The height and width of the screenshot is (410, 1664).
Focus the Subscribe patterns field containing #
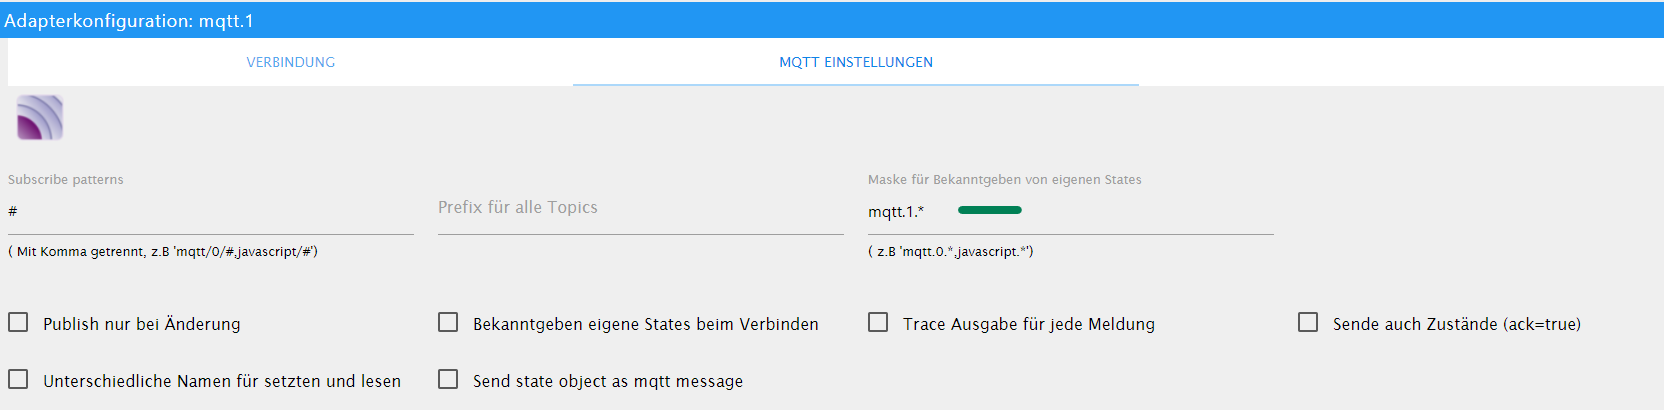coord(211,212)
